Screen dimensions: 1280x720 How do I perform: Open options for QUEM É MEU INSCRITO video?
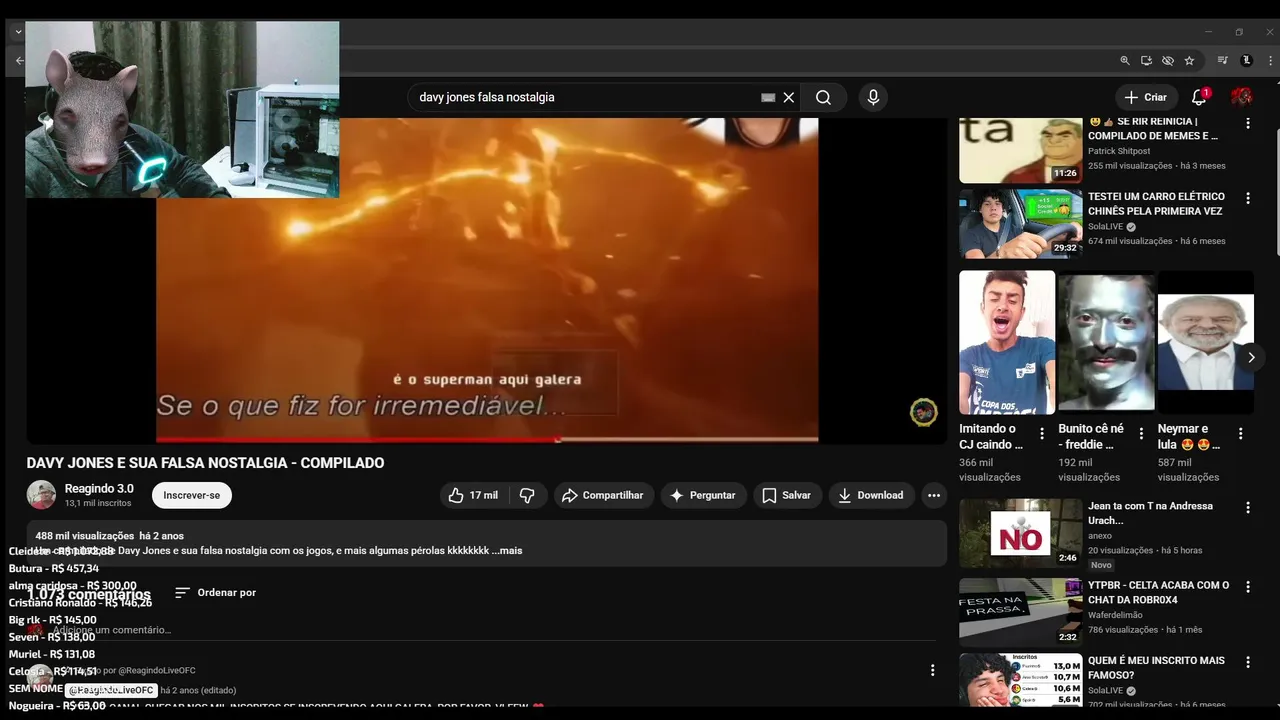pyautogui.click(x=1247, y=662)
